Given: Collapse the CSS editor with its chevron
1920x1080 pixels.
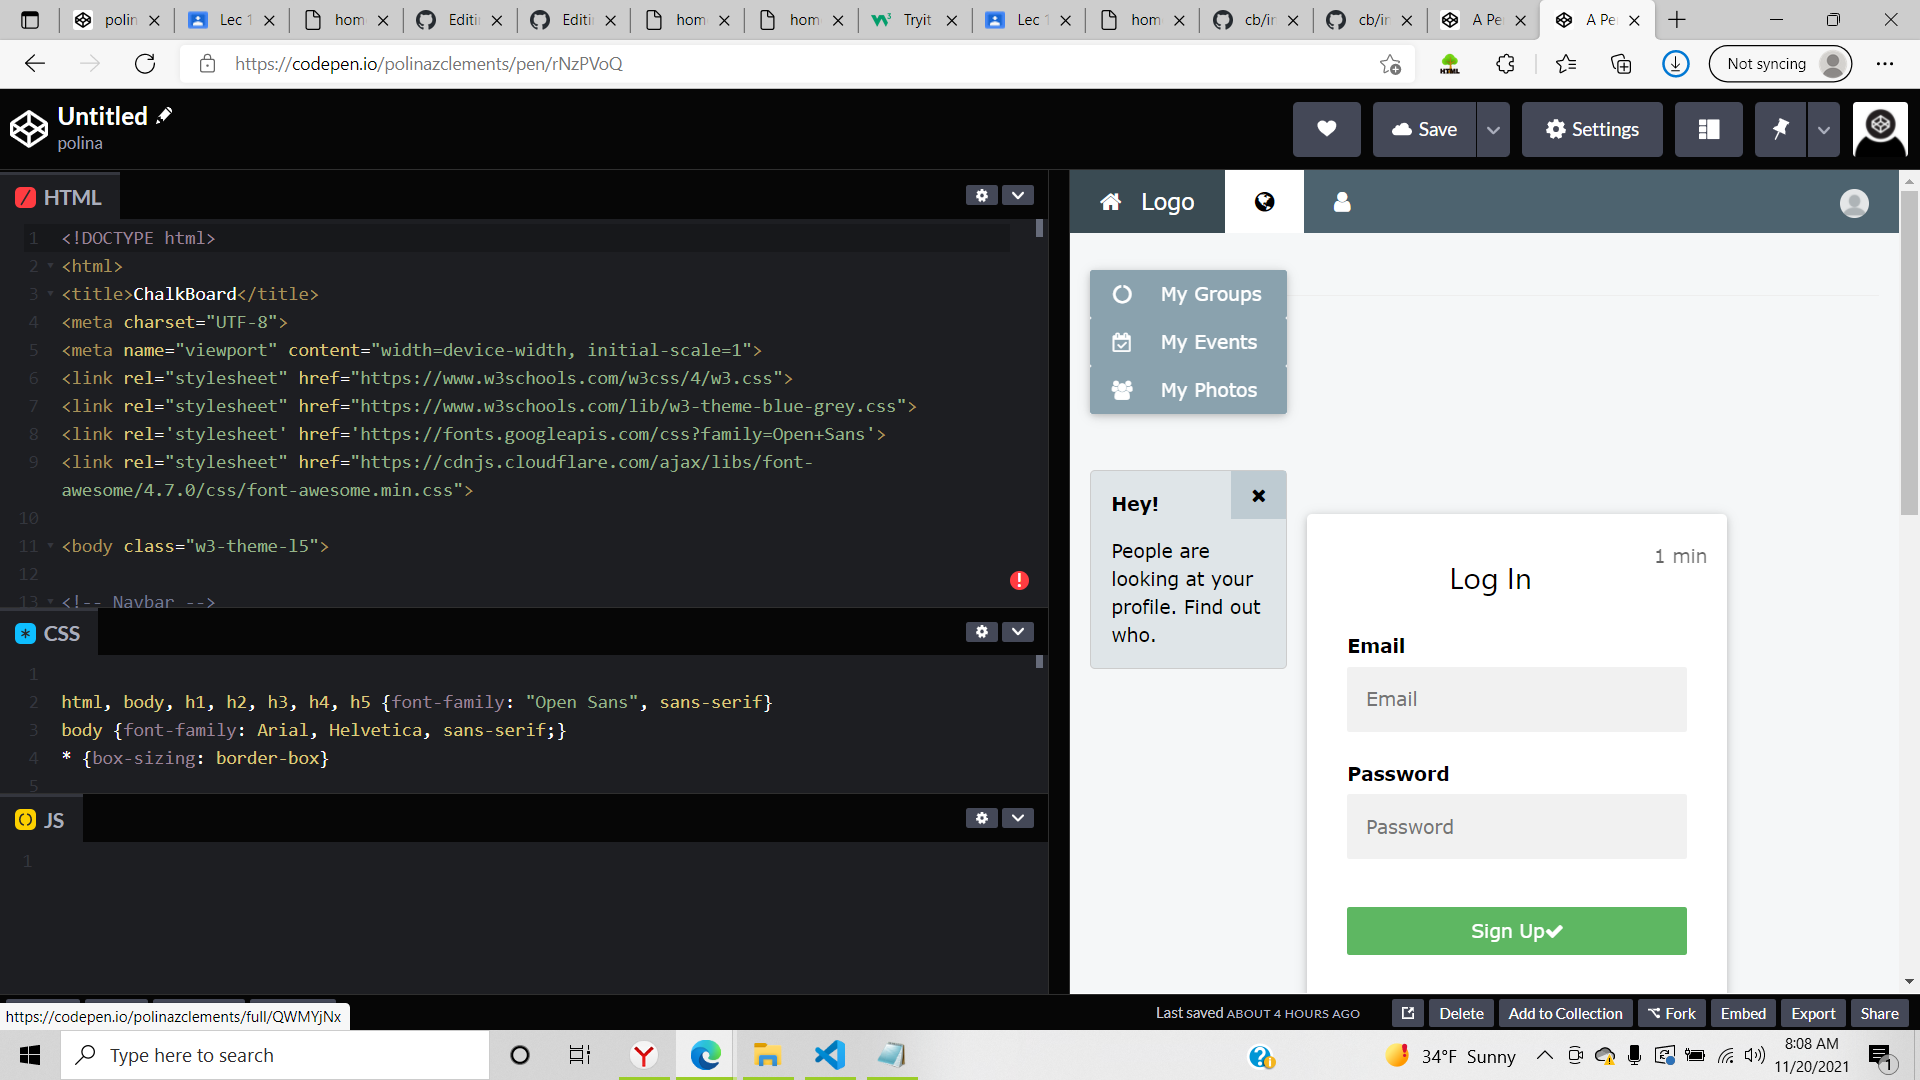Looking at the screenshot, I should click(1018, 631).
